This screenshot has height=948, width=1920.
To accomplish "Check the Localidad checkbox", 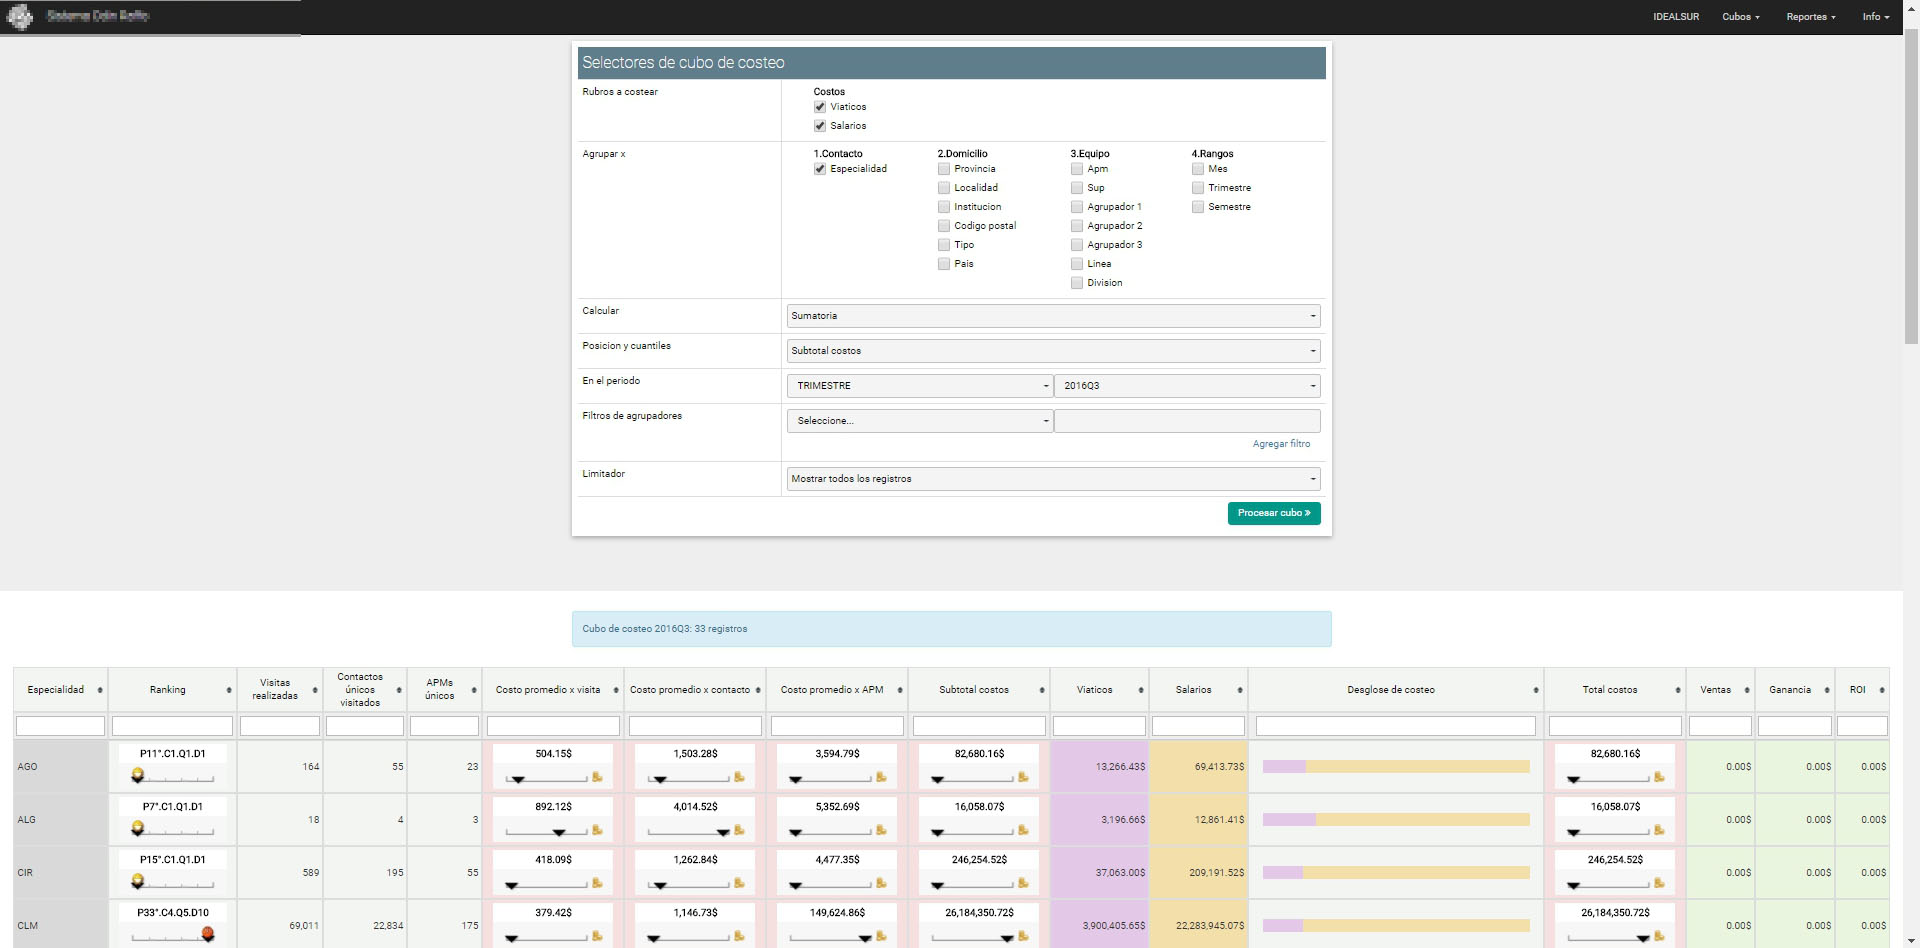I will coord(944,188).
